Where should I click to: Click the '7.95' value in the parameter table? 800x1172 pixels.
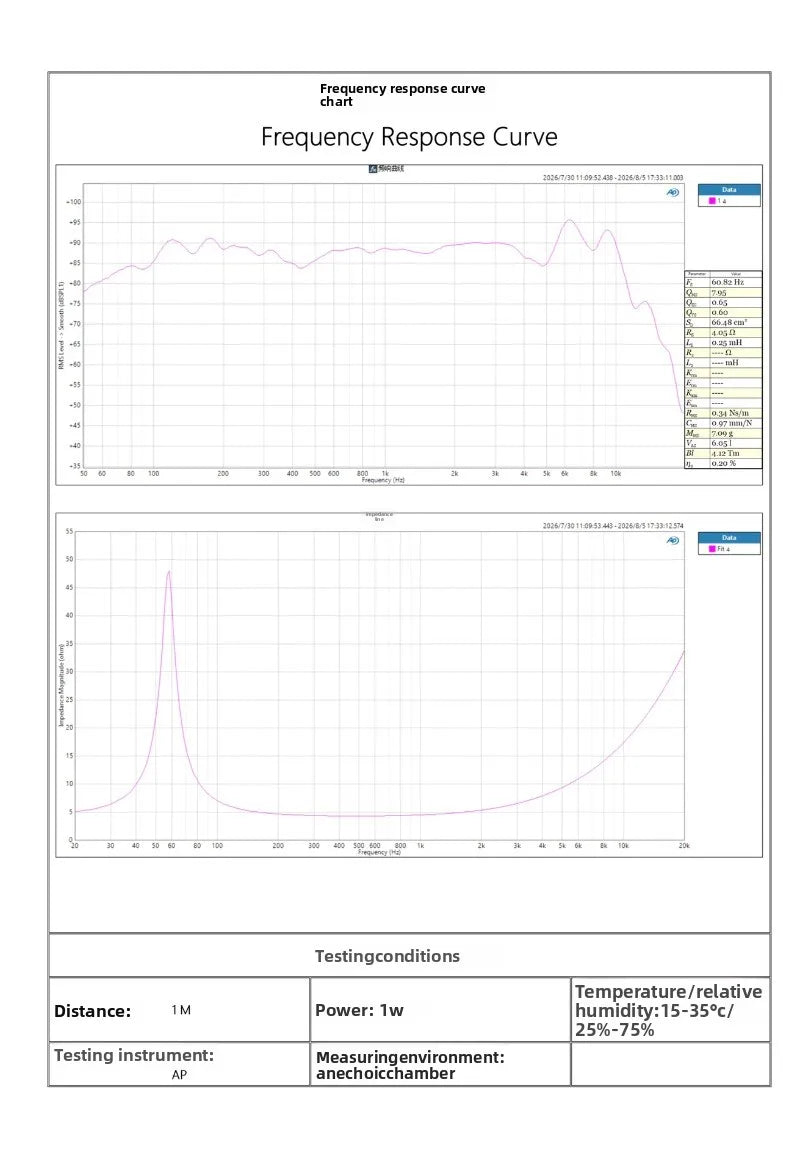click(x=719, y=293)
